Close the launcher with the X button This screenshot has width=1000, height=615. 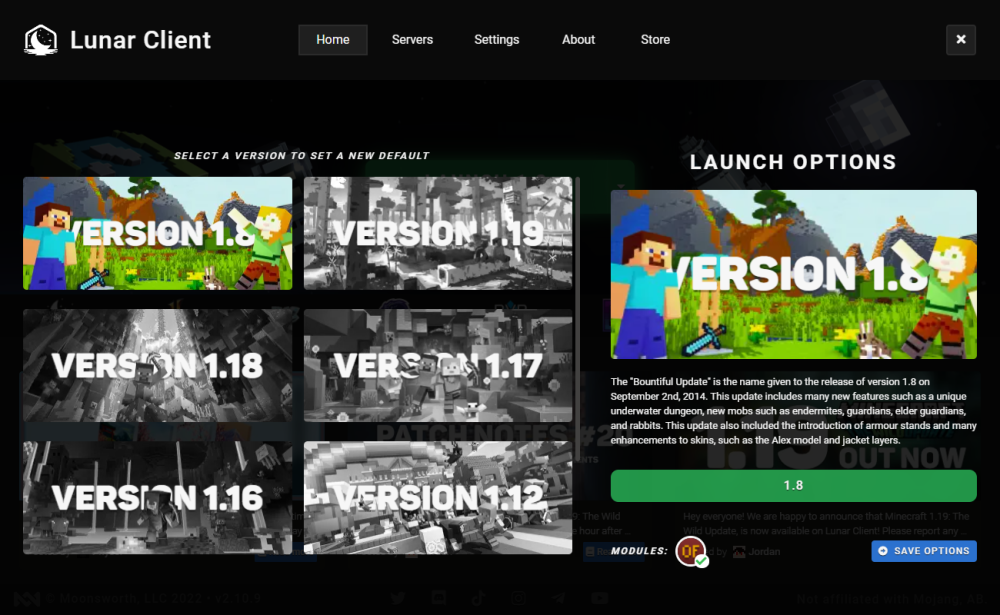[x=960, y=40]
